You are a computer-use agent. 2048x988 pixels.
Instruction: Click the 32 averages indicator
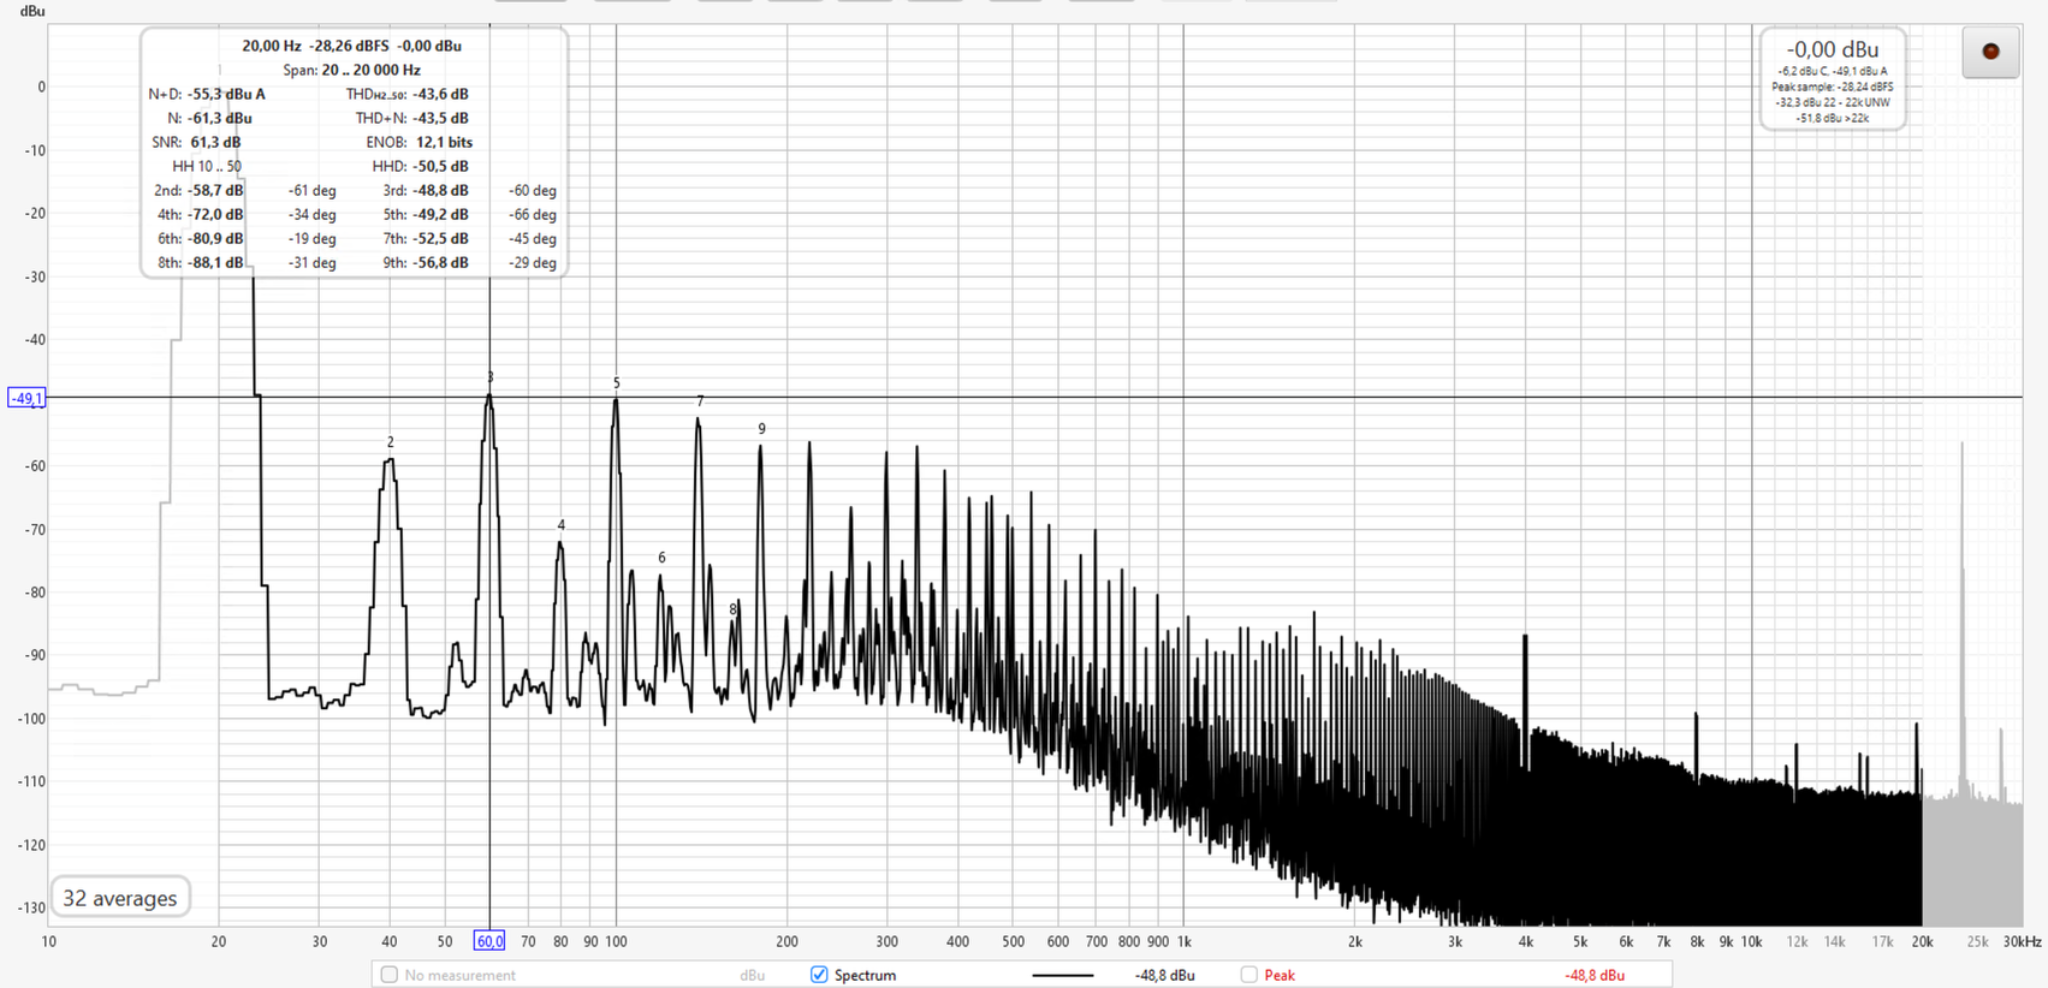click(x=120, y=898)
